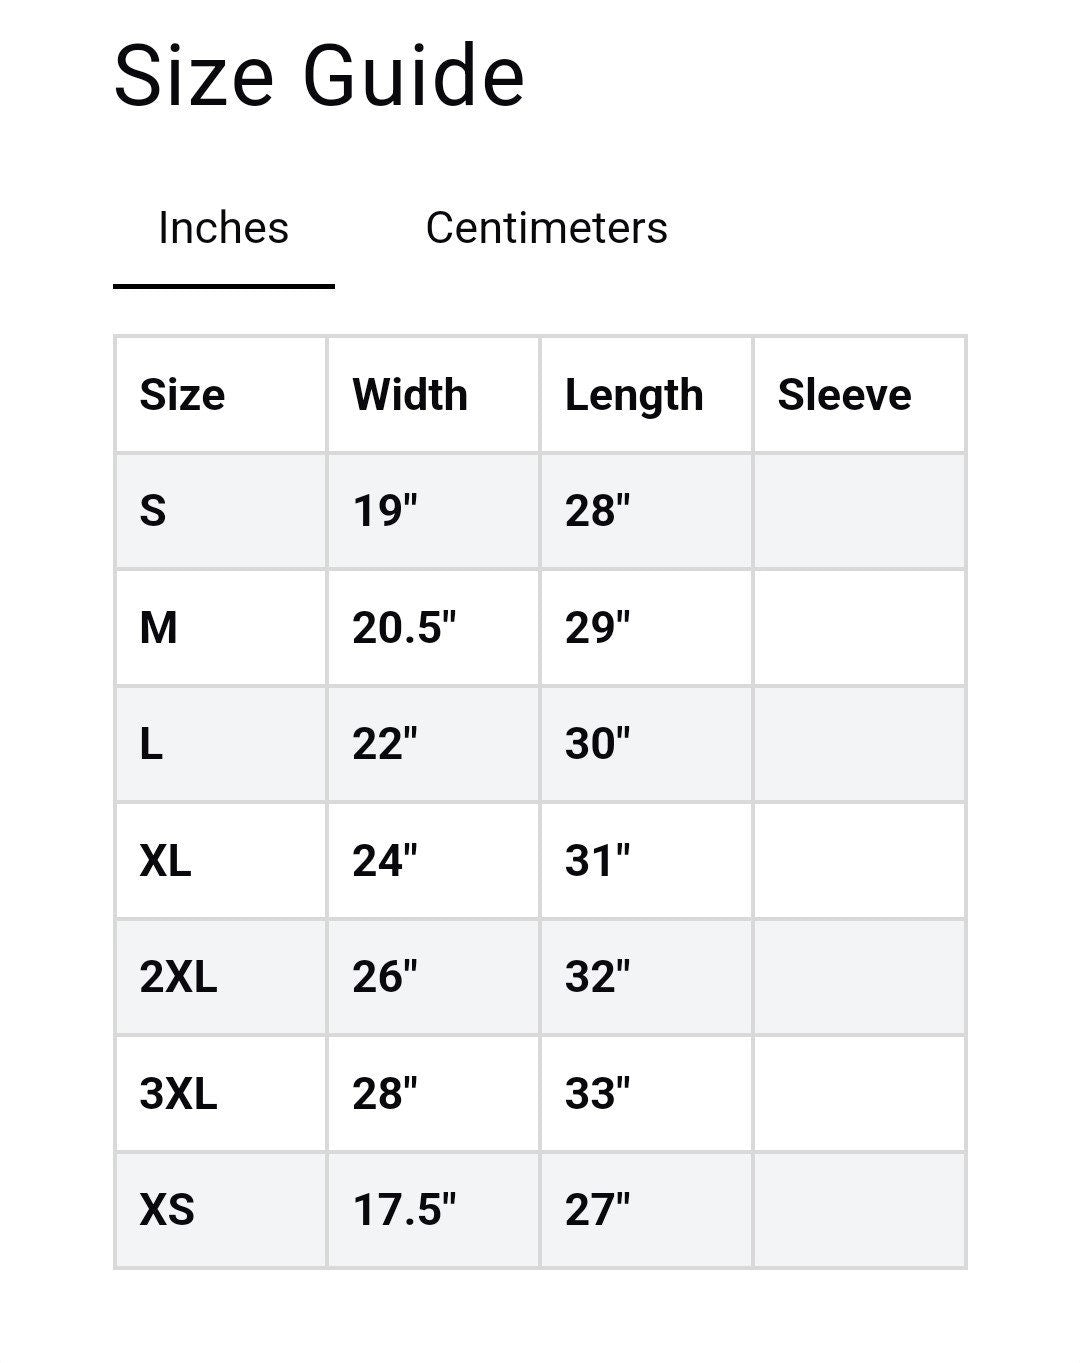The height and width of the screenshot is (1363, 1080).
Task: Select the Inches tab
Action: [223, 228]
